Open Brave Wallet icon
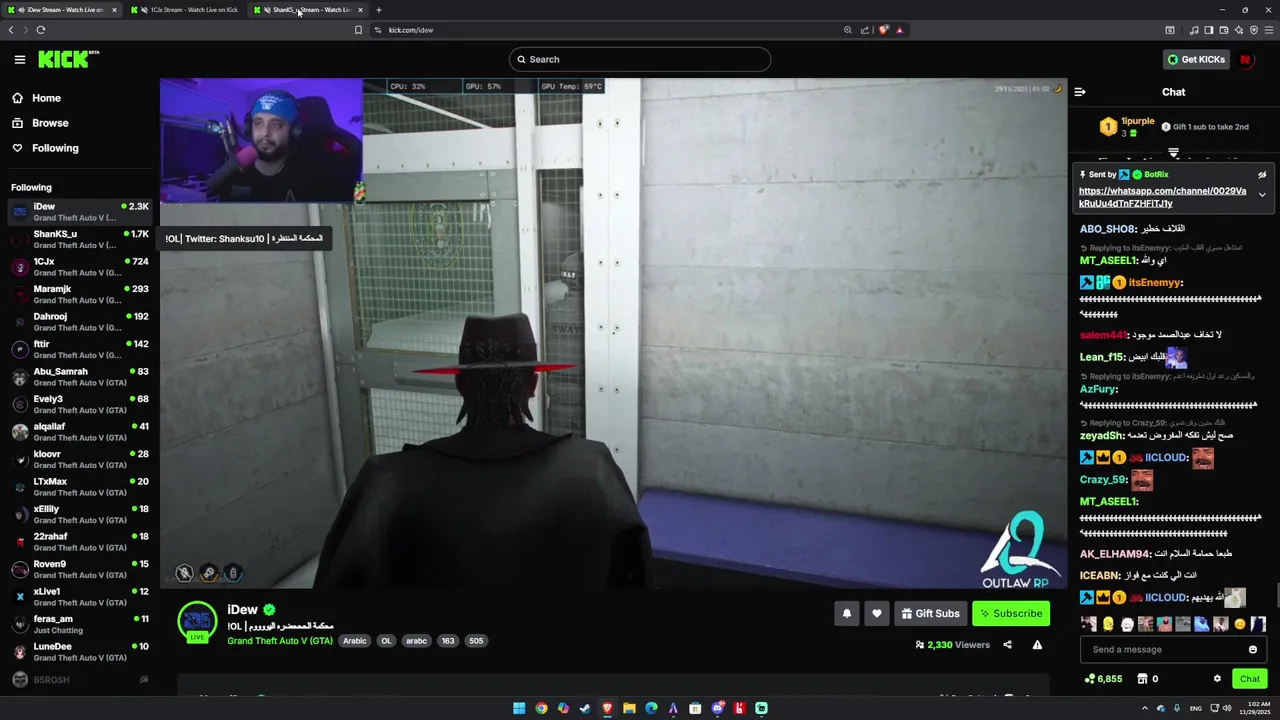The height and width of the screenshot is (720, 1280). click(1223, 30)
